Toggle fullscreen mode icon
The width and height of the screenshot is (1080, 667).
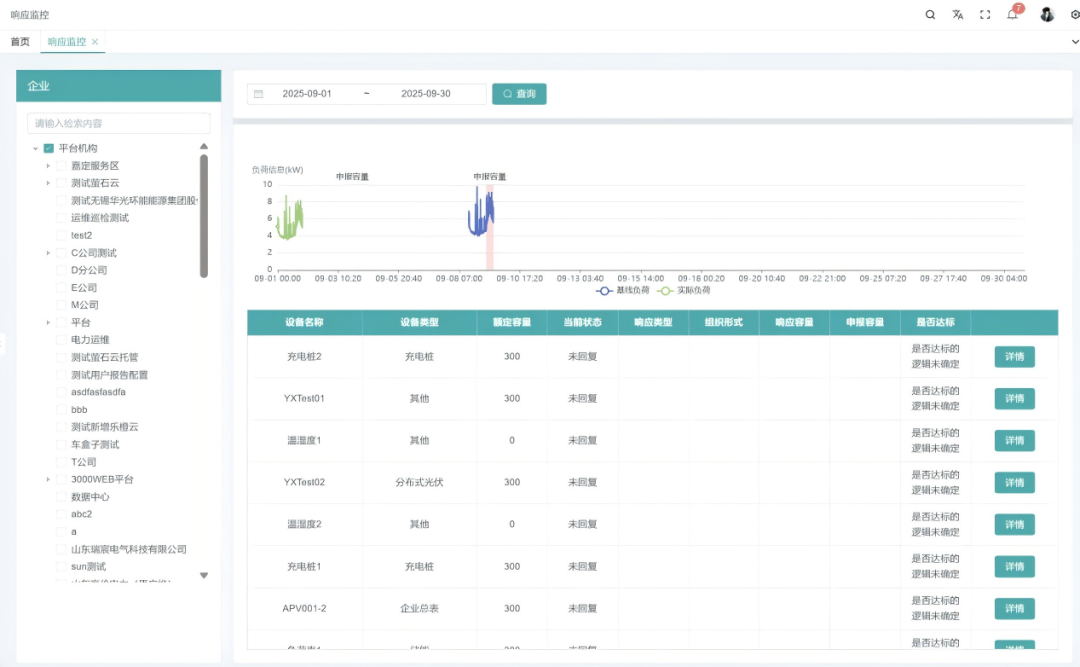pos(985,15)
